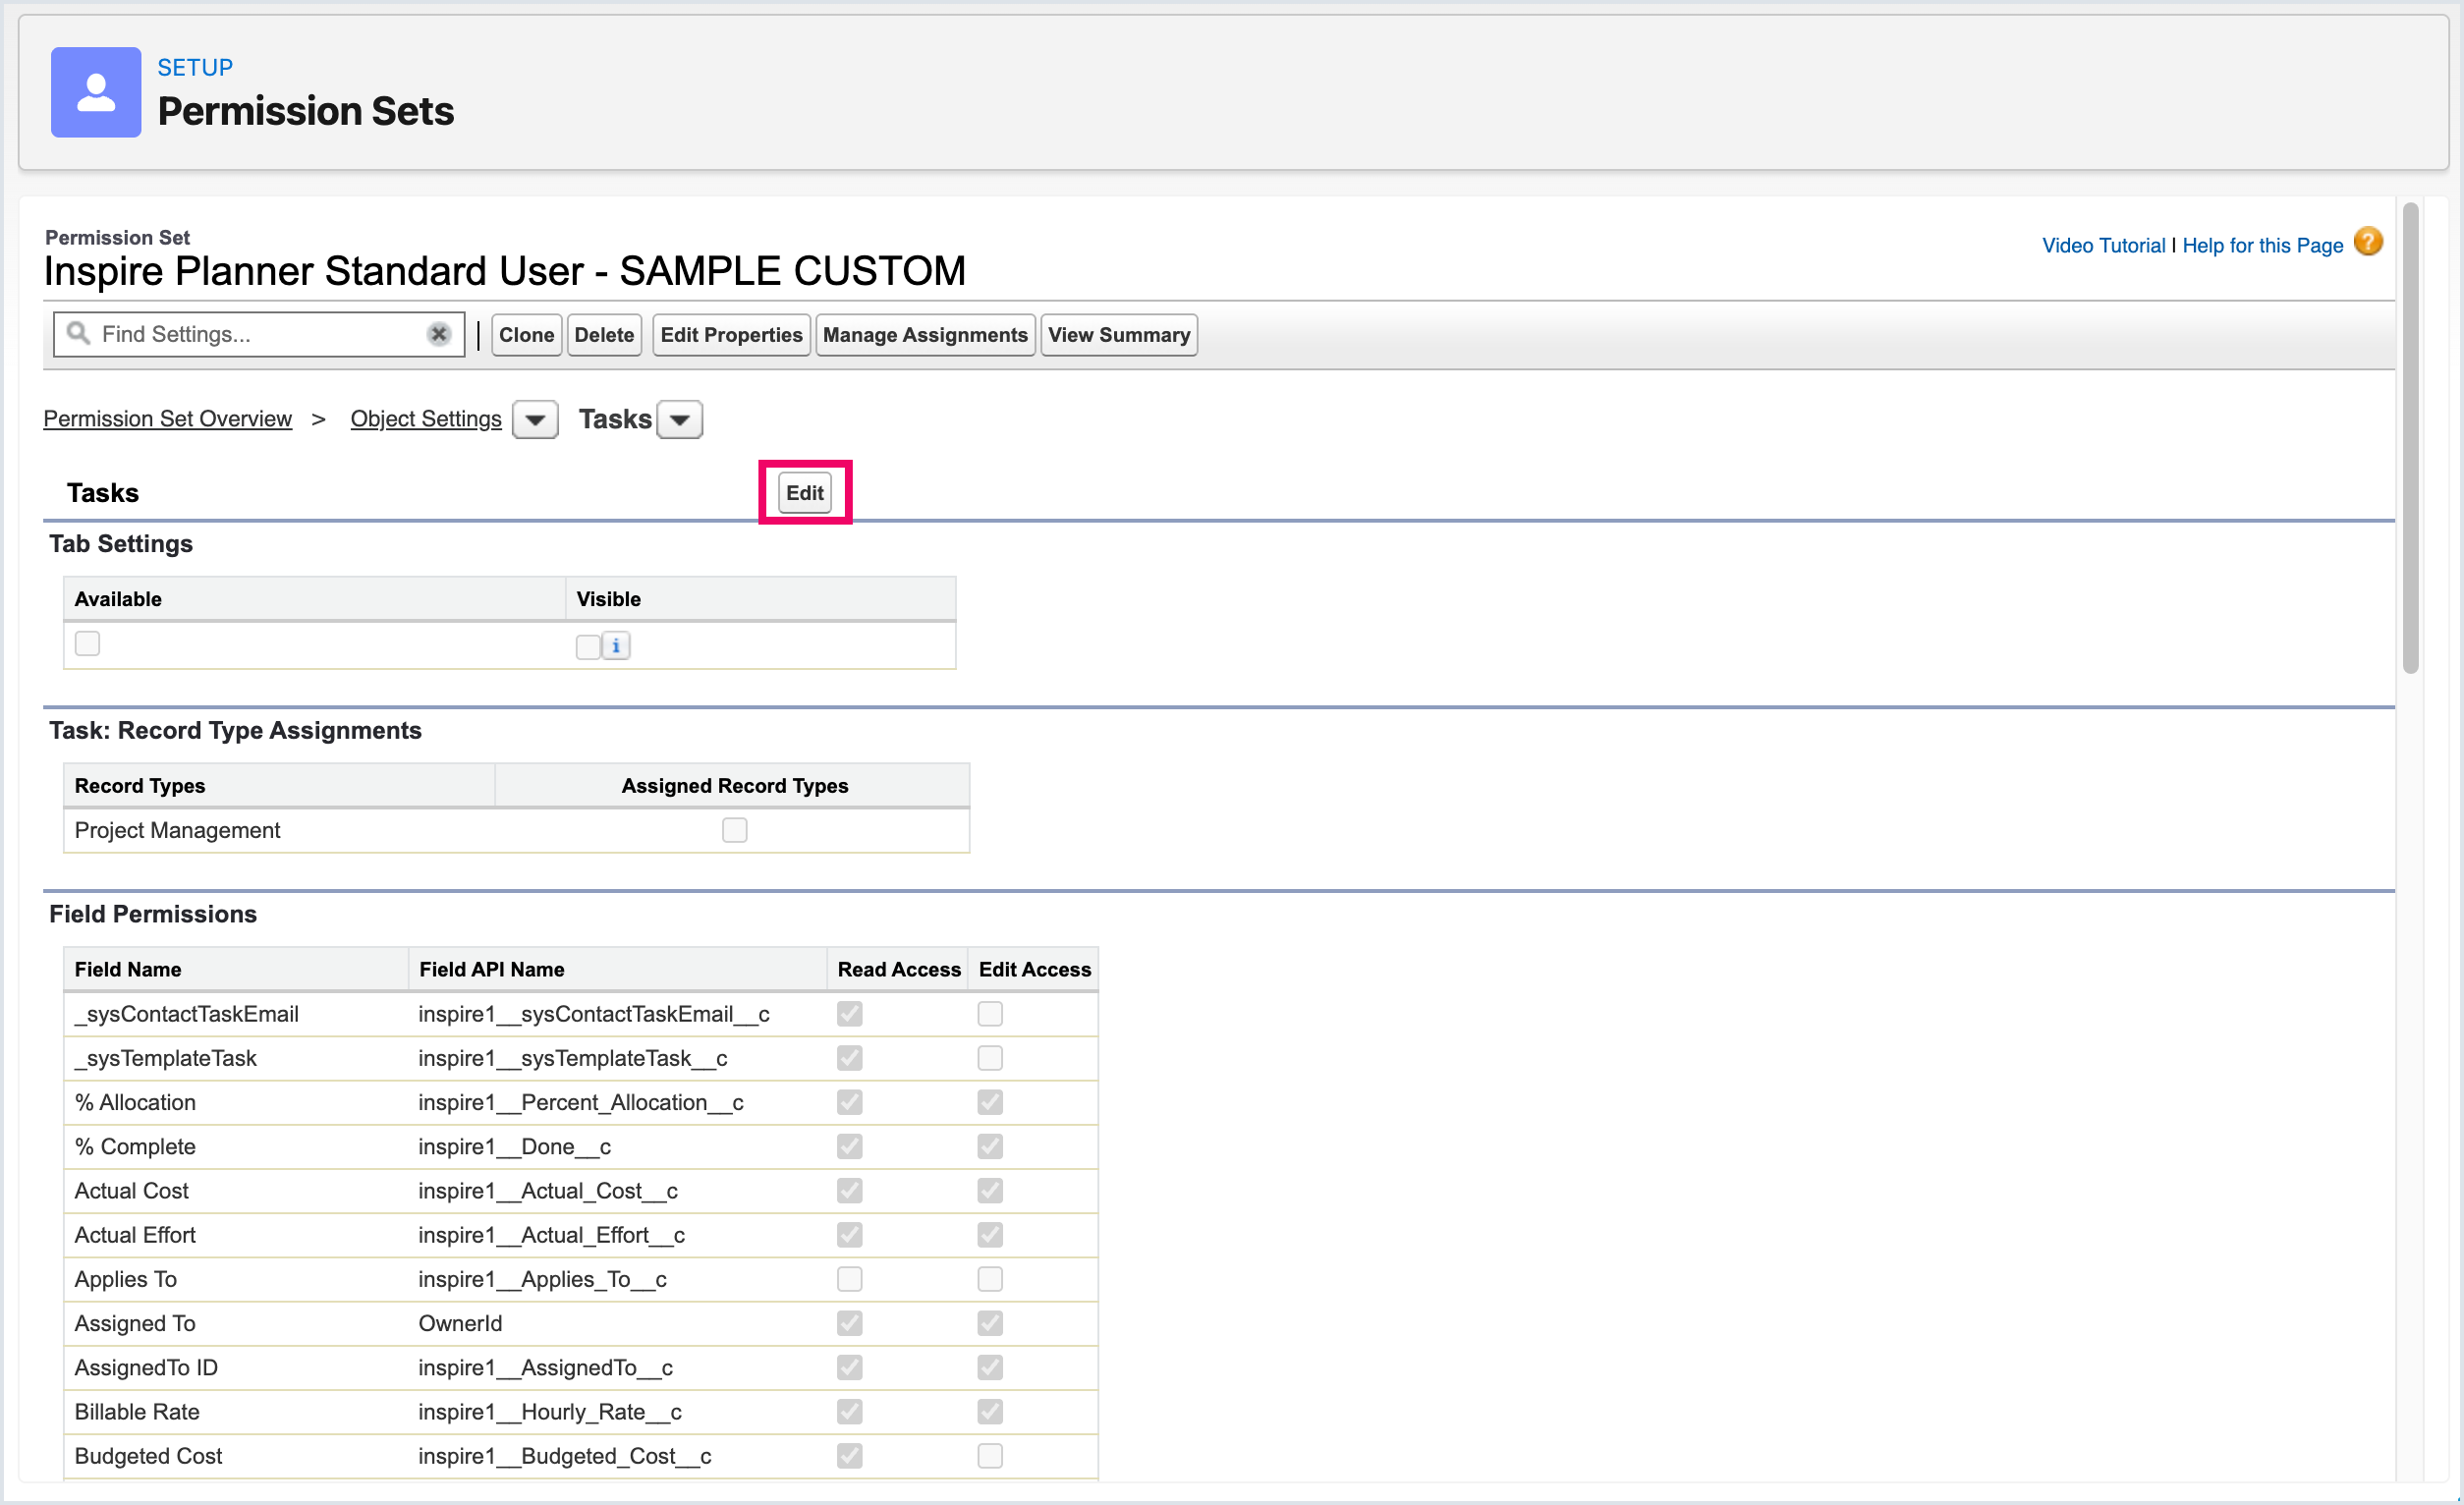Click the Visible tab info icon
Screen dimensions: 2464x1505
(616, 646)
